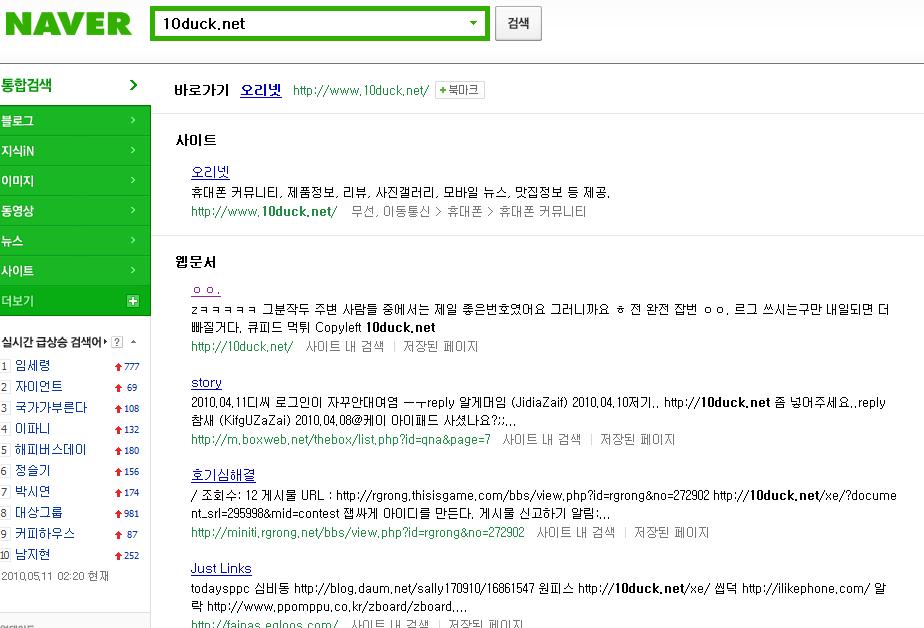Click the 2010.05.11 02:20 현재 timestamp
Viewport: 924px width, 628px height.
(55, 576)
